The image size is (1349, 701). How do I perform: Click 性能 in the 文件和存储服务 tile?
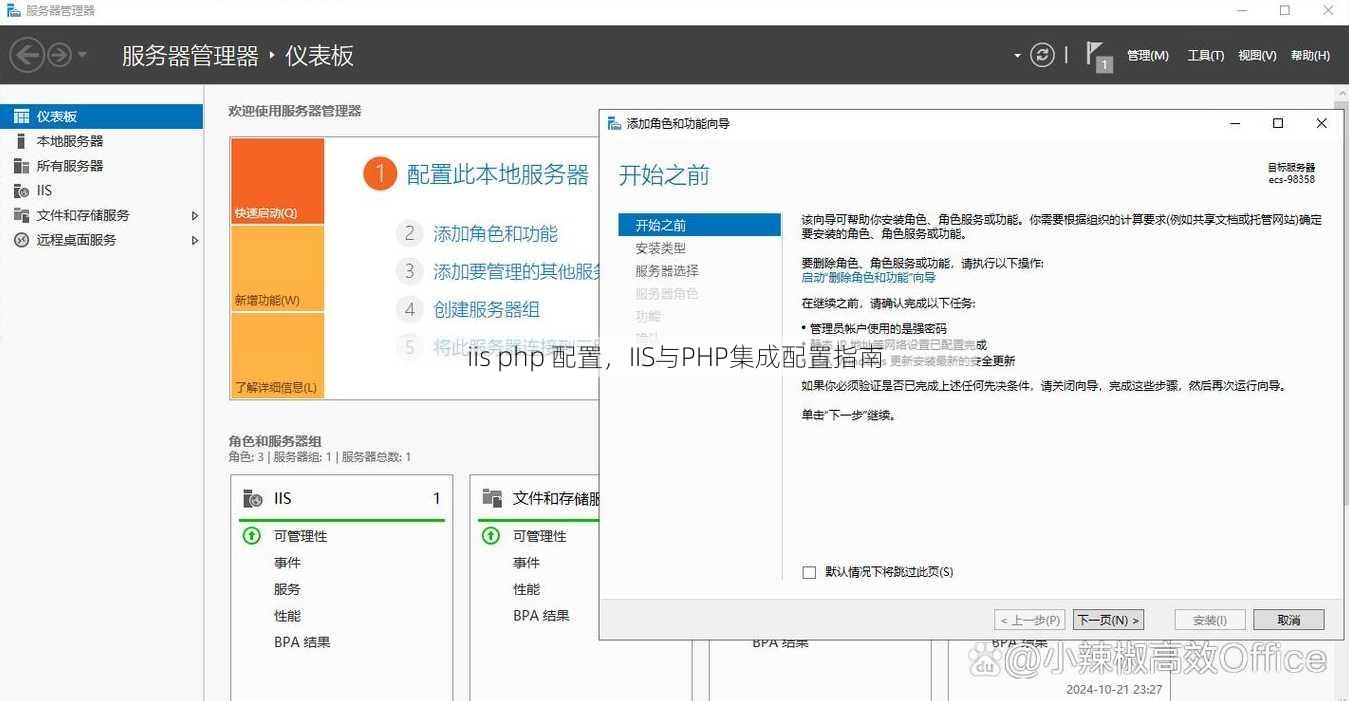pyautogui.click(x=526, y=589)
